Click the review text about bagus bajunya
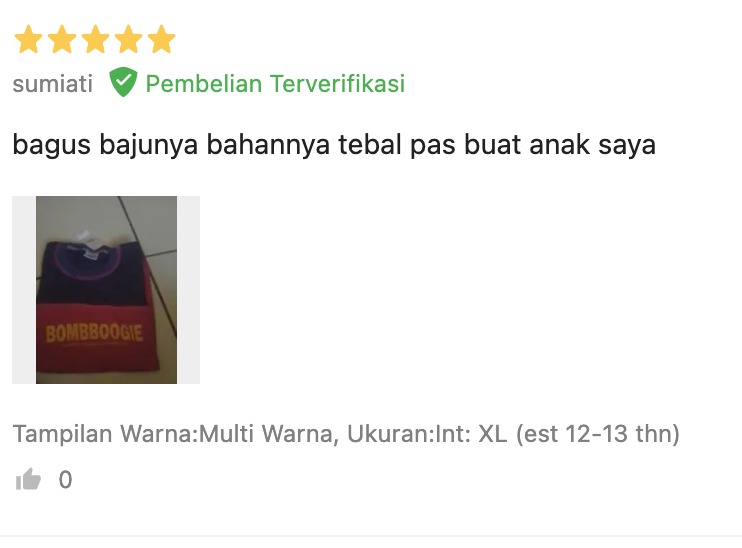The width and height of the screenshot is (742, 548). click(334, 144)
